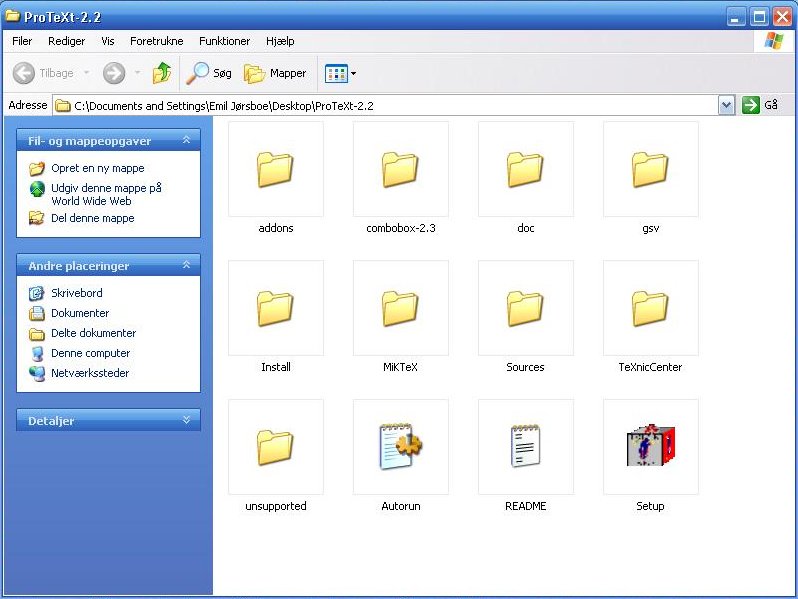
Task: Open the Funktioner menu
Action: click(224, 41)
